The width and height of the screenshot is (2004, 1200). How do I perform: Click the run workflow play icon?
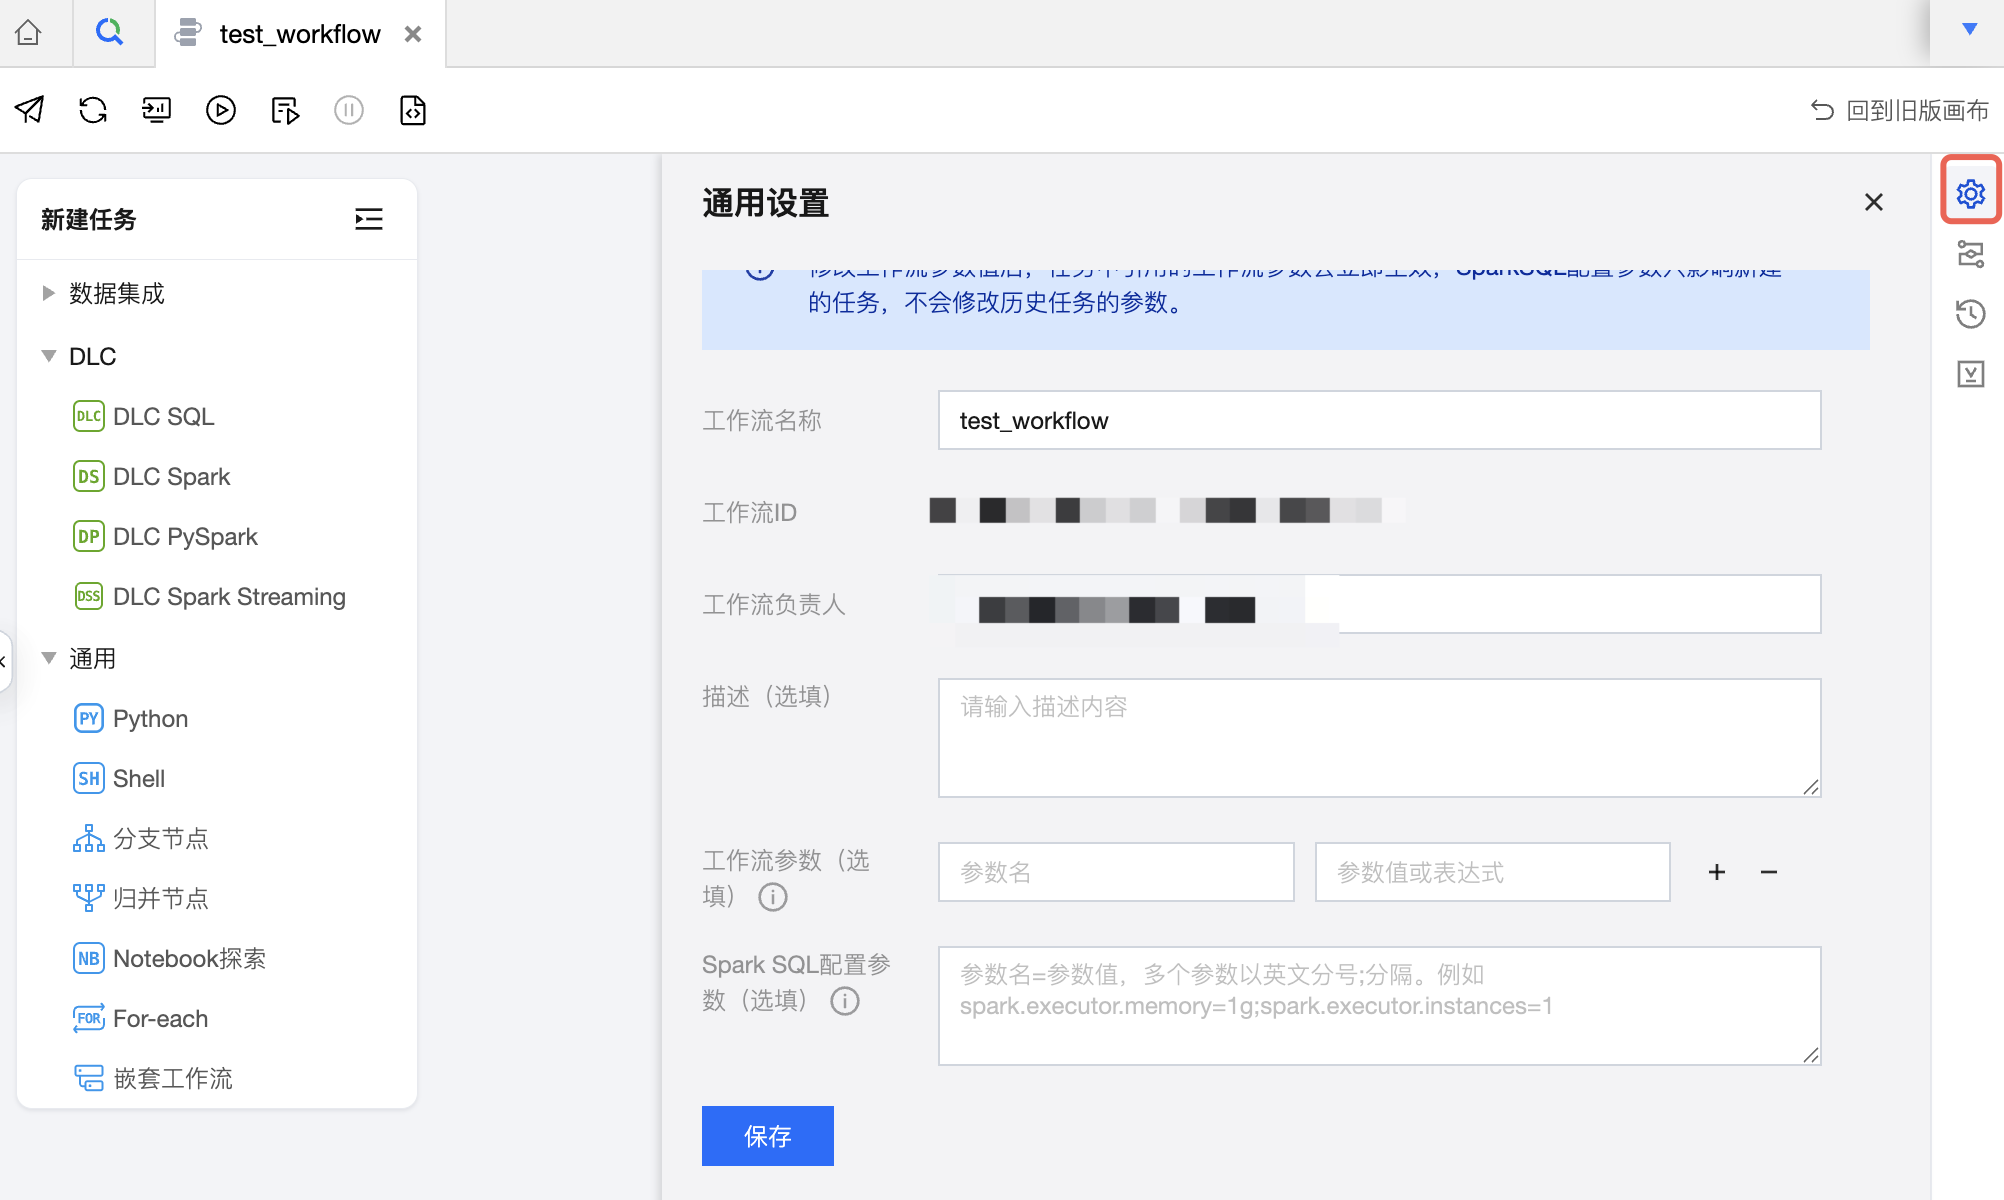tap(221, 110)
